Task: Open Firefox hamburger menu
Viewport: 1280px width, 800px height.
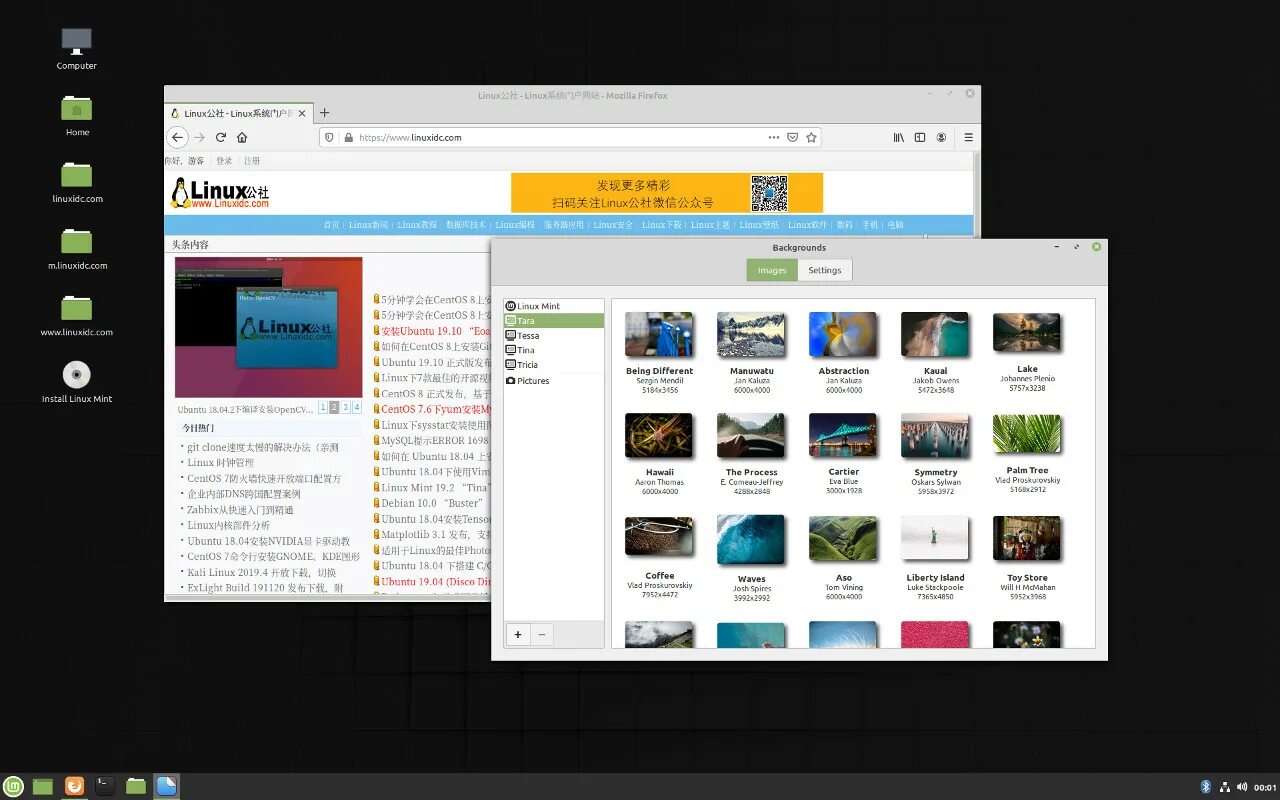Action: (968, 137)
